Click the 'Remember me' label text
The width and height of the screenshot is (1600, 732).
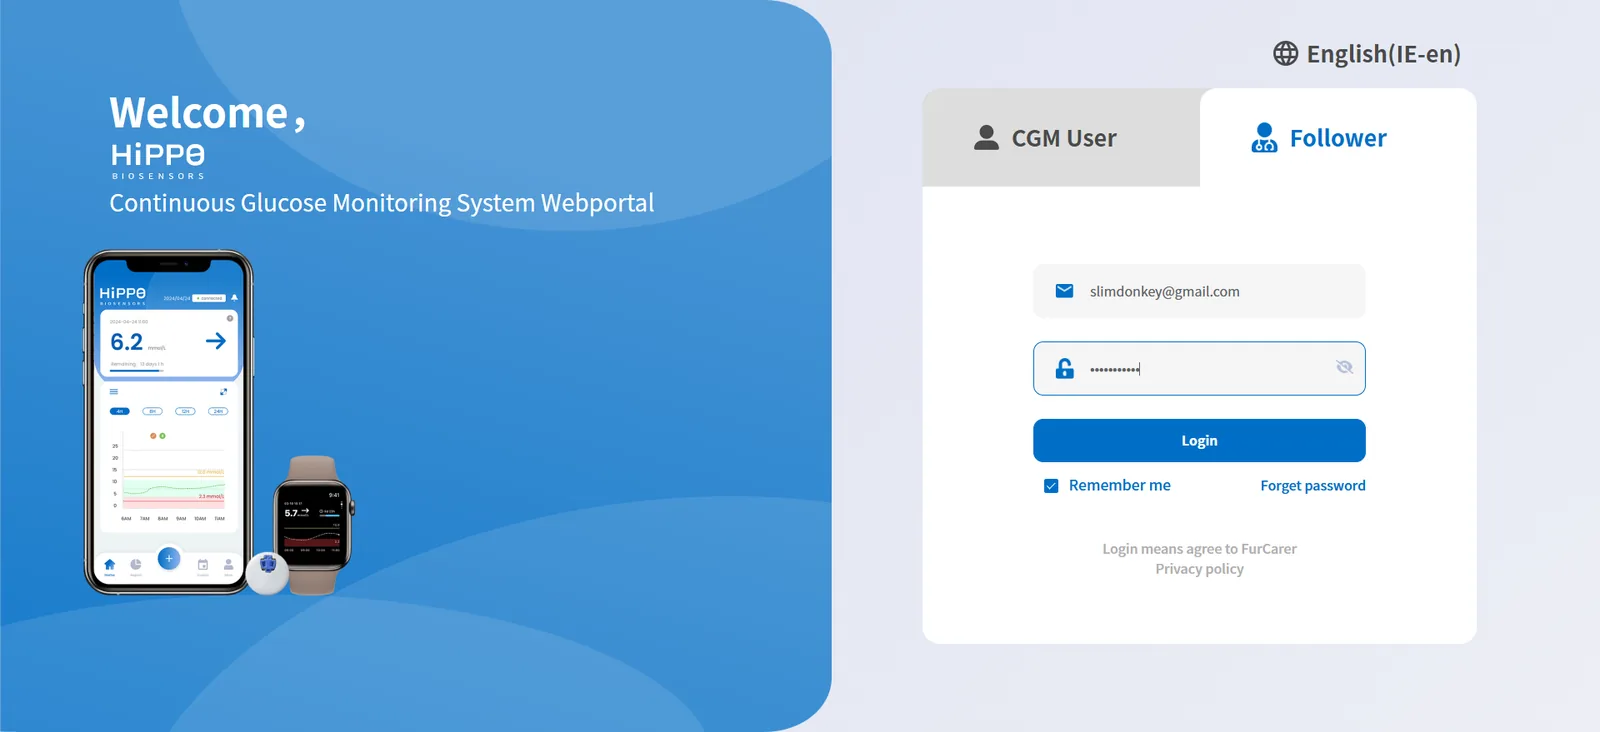tap(1119, 486)
